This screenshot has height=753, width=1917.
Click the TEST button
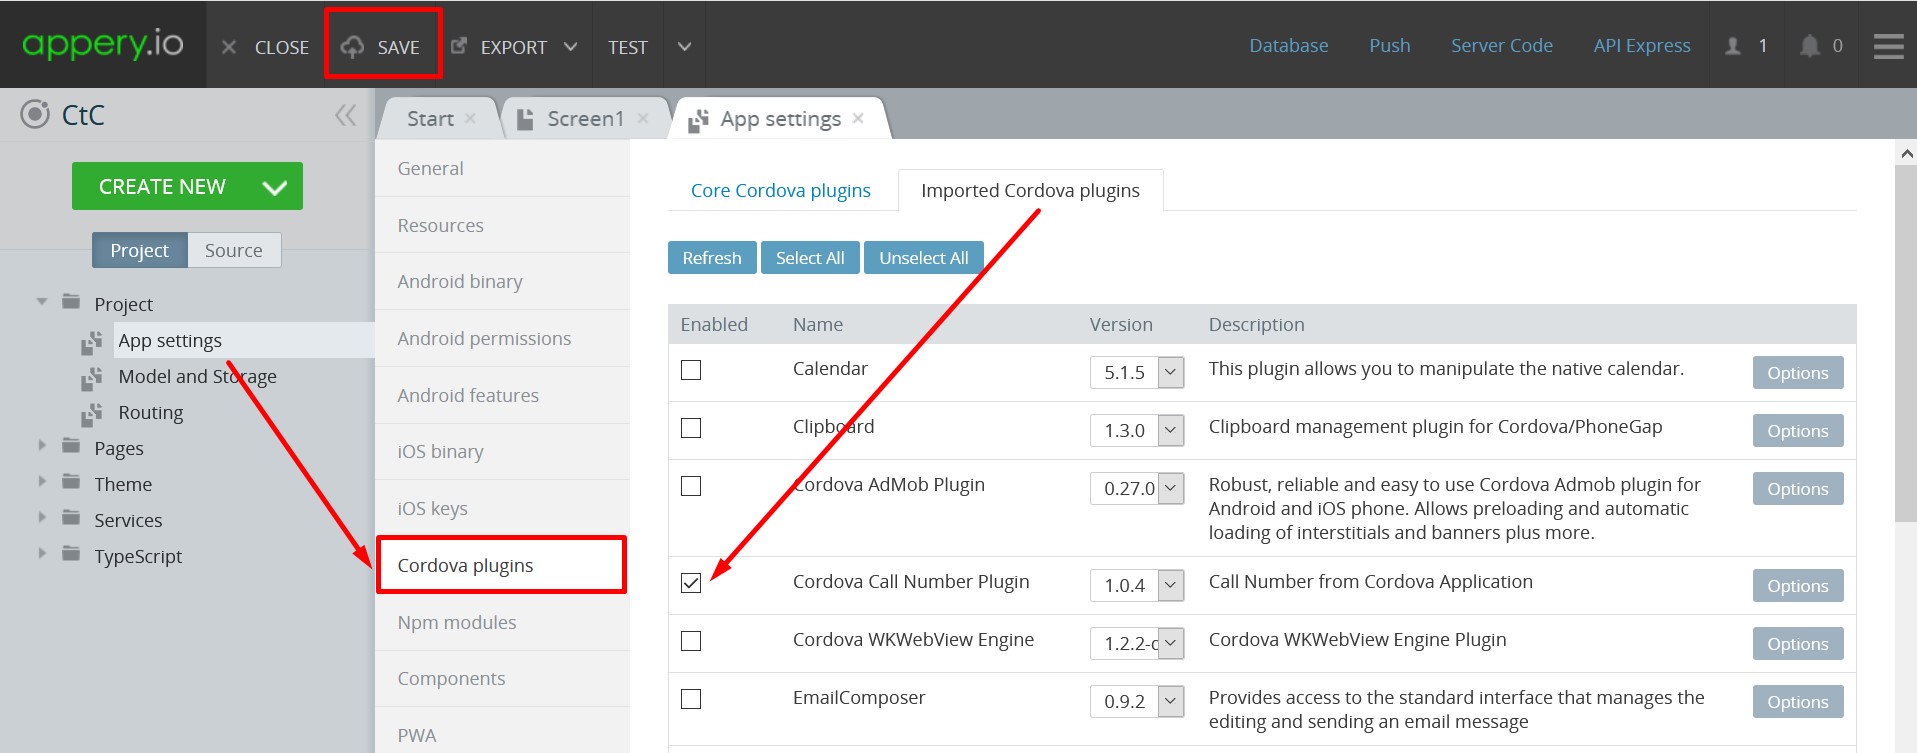(628, 47)
